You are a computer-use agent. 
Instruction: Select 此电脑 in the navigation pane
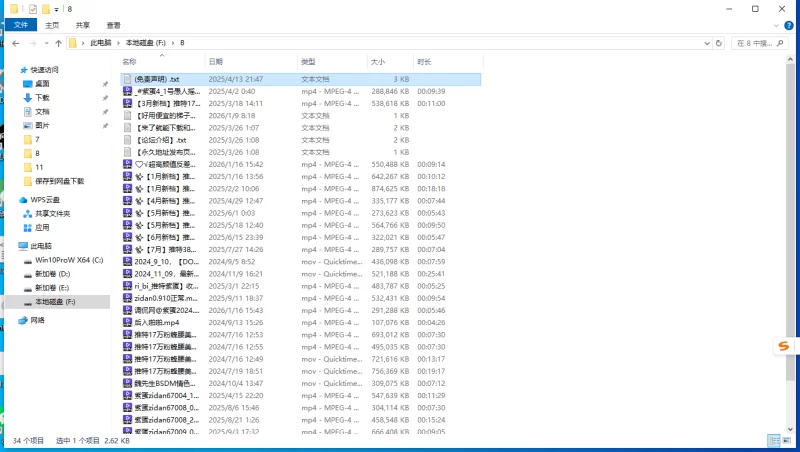tap(40, 246)
